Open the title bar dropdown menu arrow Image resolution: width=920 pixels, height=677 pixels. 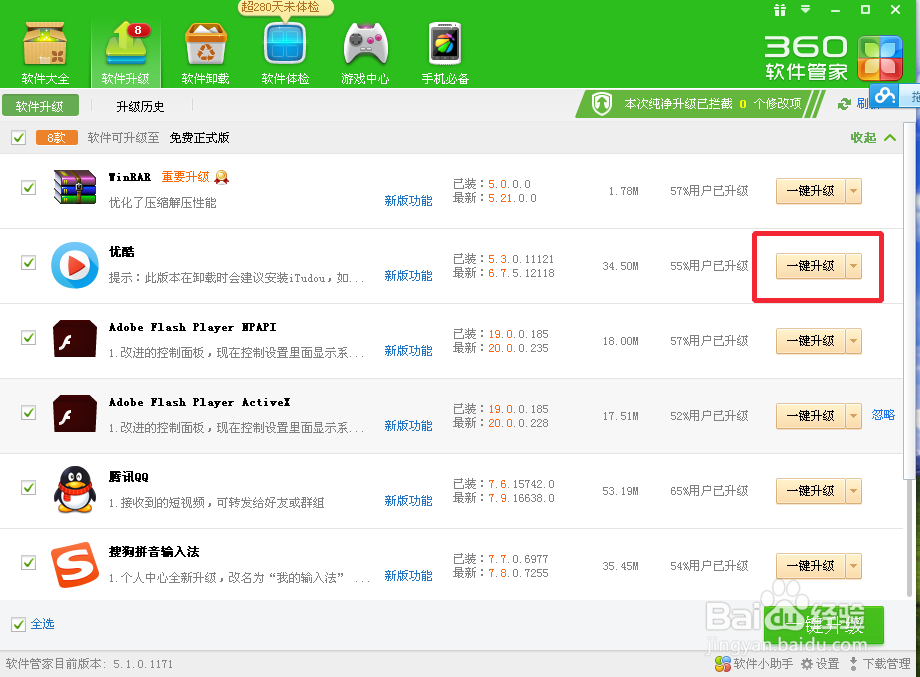coord(806,9)
